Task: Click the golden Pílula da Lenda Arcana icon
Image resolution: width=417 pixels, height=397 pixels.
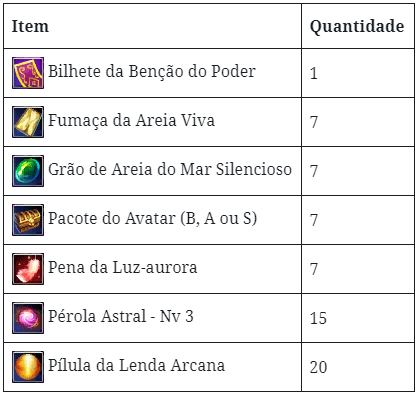Action: tap(28, 367)
